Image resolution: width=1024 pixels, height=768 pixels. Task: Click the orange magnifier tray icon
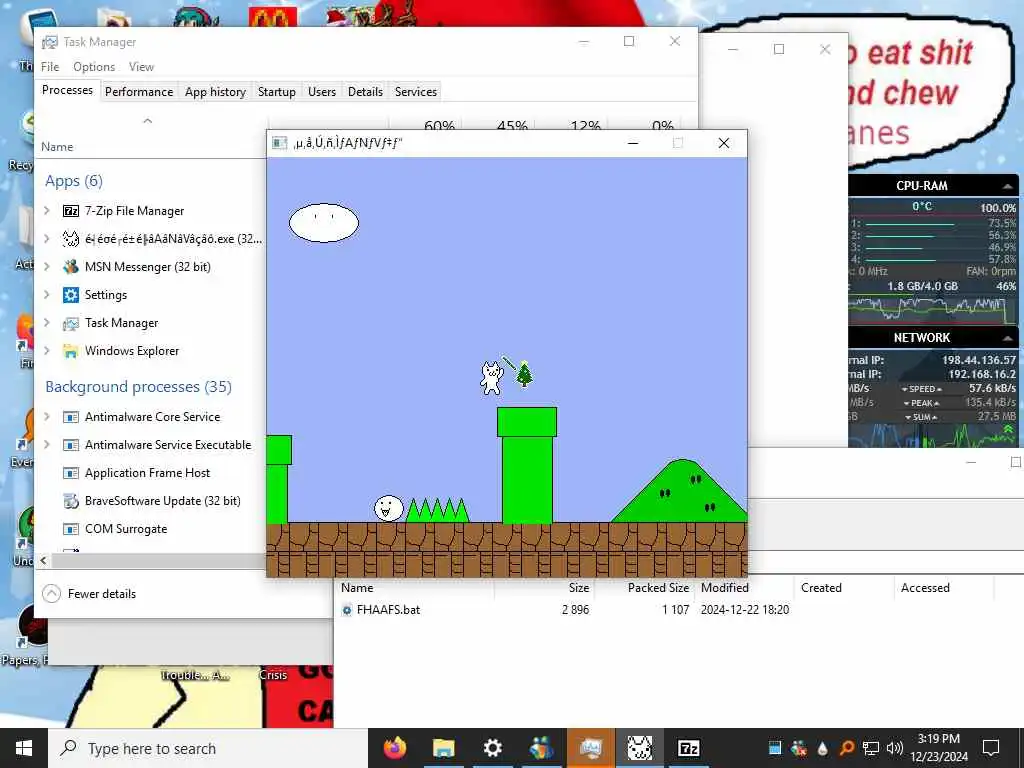[846, 748]
